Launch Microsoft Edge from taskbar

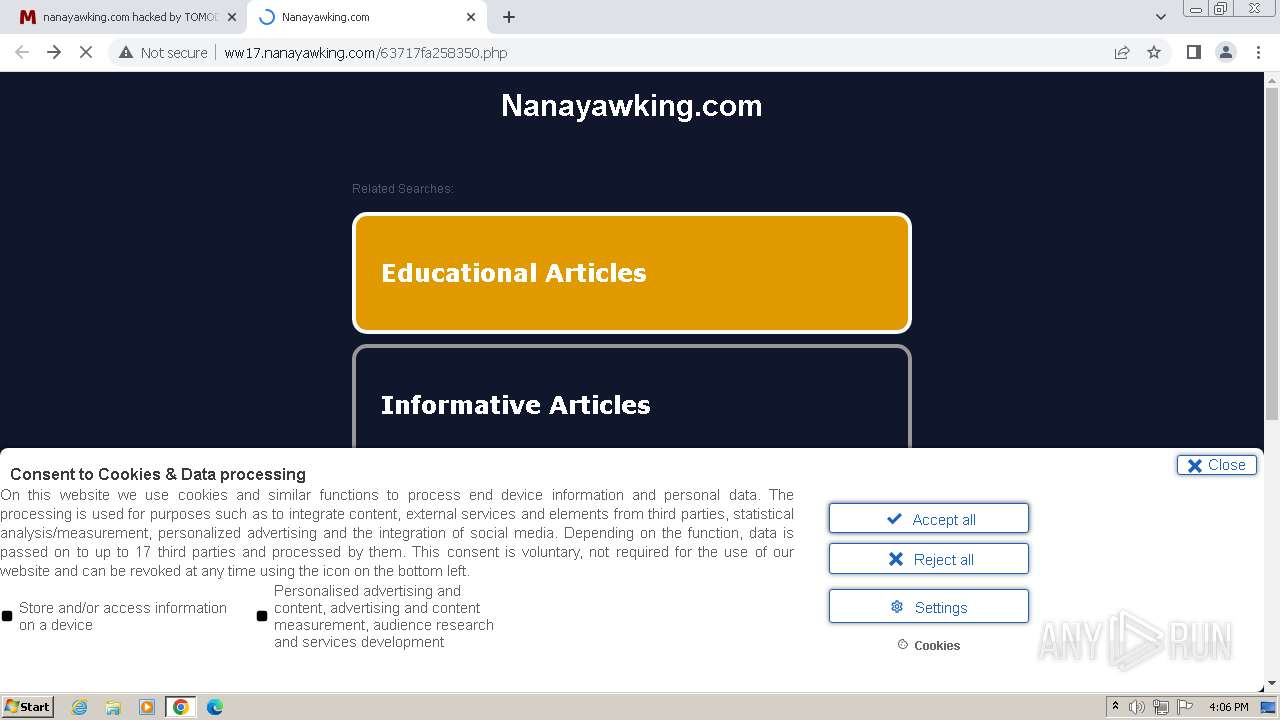coord(215,707)
